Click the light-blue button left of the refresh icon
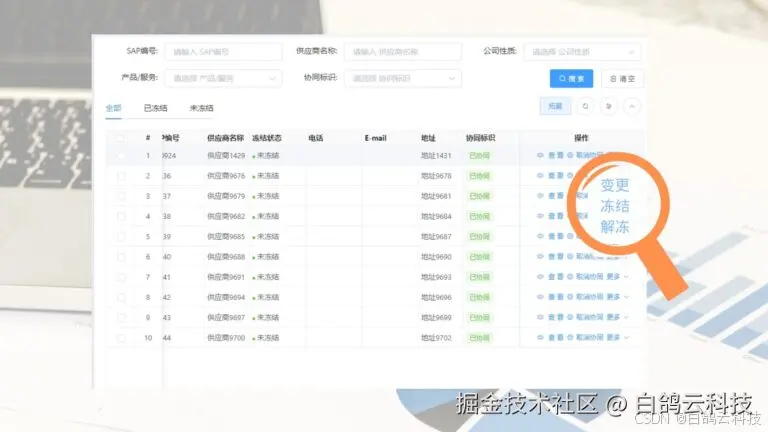The image size is (768, 432). pyautogui.click(x=555, y=106)
